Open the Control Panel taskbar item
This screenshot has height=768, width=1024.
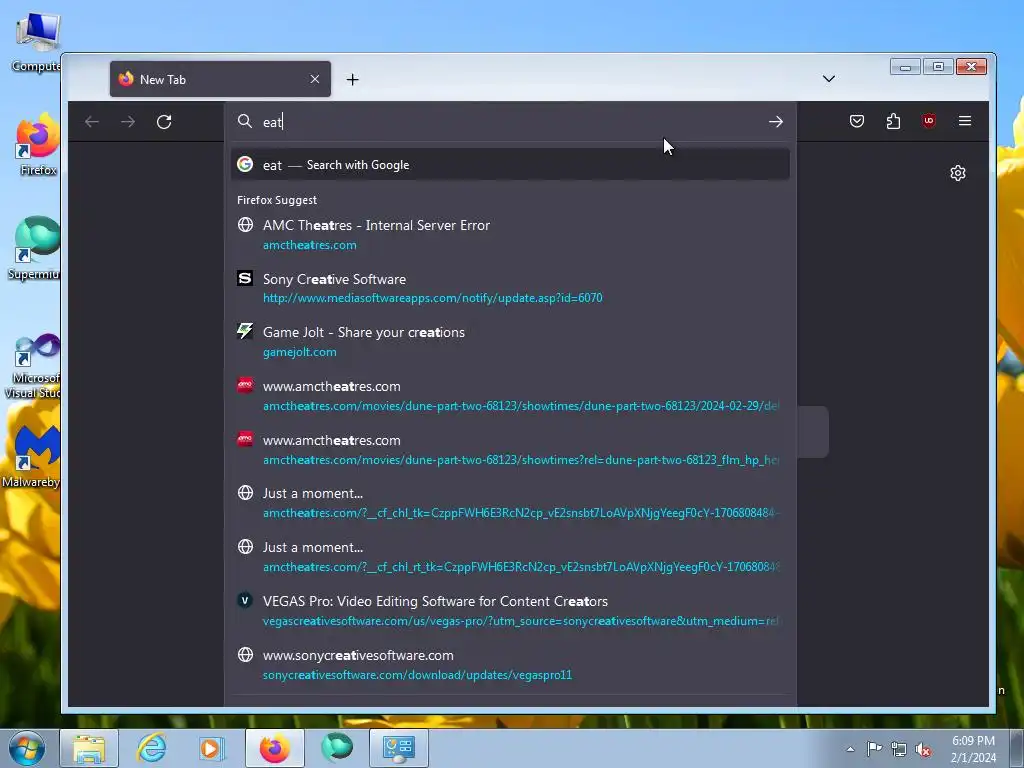coord(399,748)
